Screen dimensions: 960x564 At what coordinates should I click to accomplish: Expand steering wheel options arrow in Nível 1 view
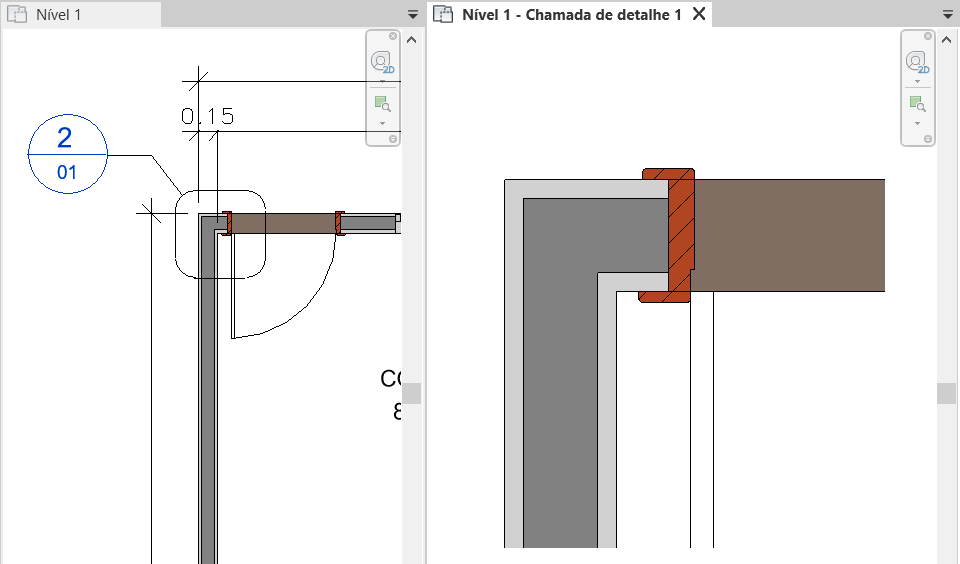(383, 81)
